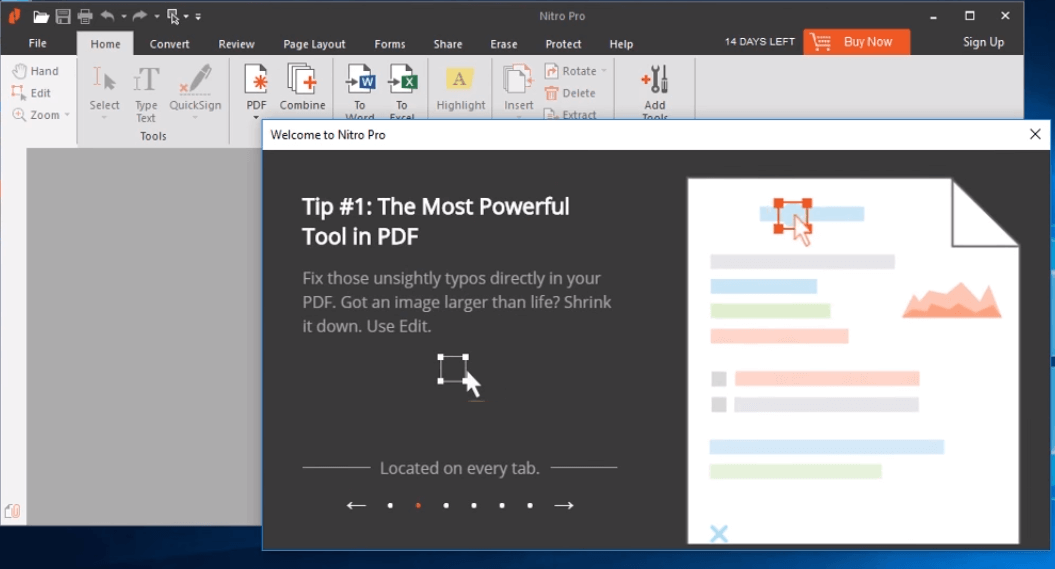The image size is (1055, 569).
Task: Select the fifth tip pagination dot
Action: coord(502,506)
